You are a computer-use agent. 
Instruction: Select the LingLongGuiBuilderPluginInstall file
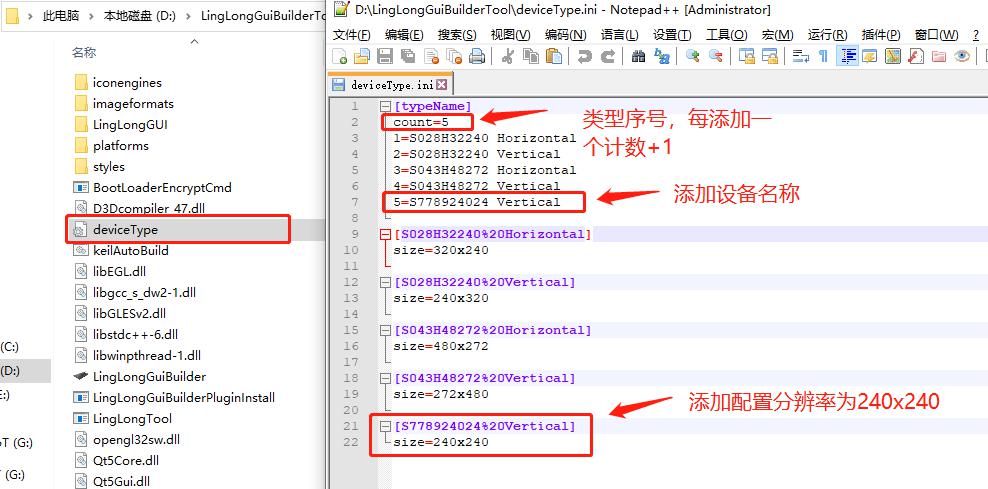pyautogui.click(x=184, y=398)
